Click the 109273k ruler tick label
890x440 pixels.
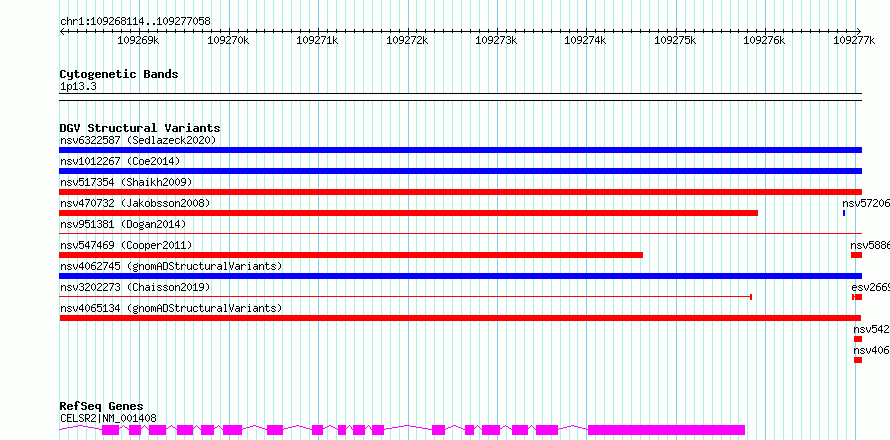tap(496, 40)
